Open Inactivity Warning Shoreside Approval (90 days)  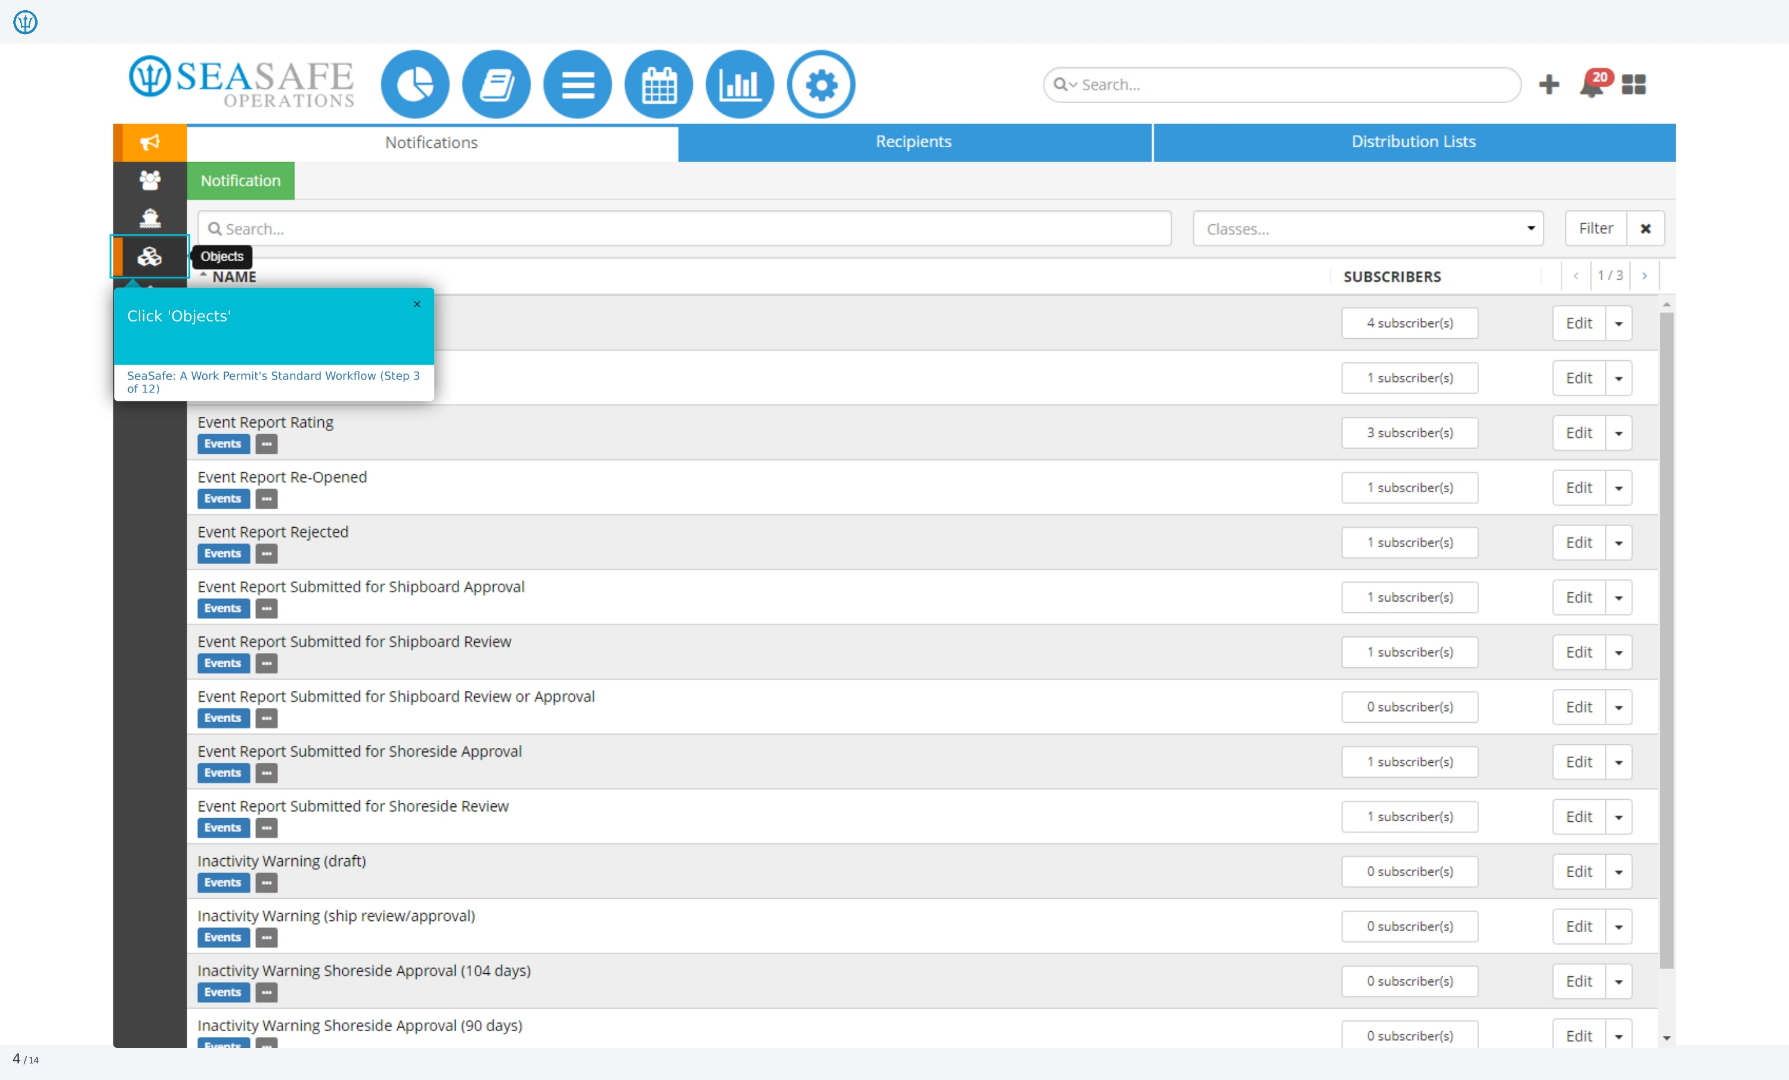coord(360,1027)
